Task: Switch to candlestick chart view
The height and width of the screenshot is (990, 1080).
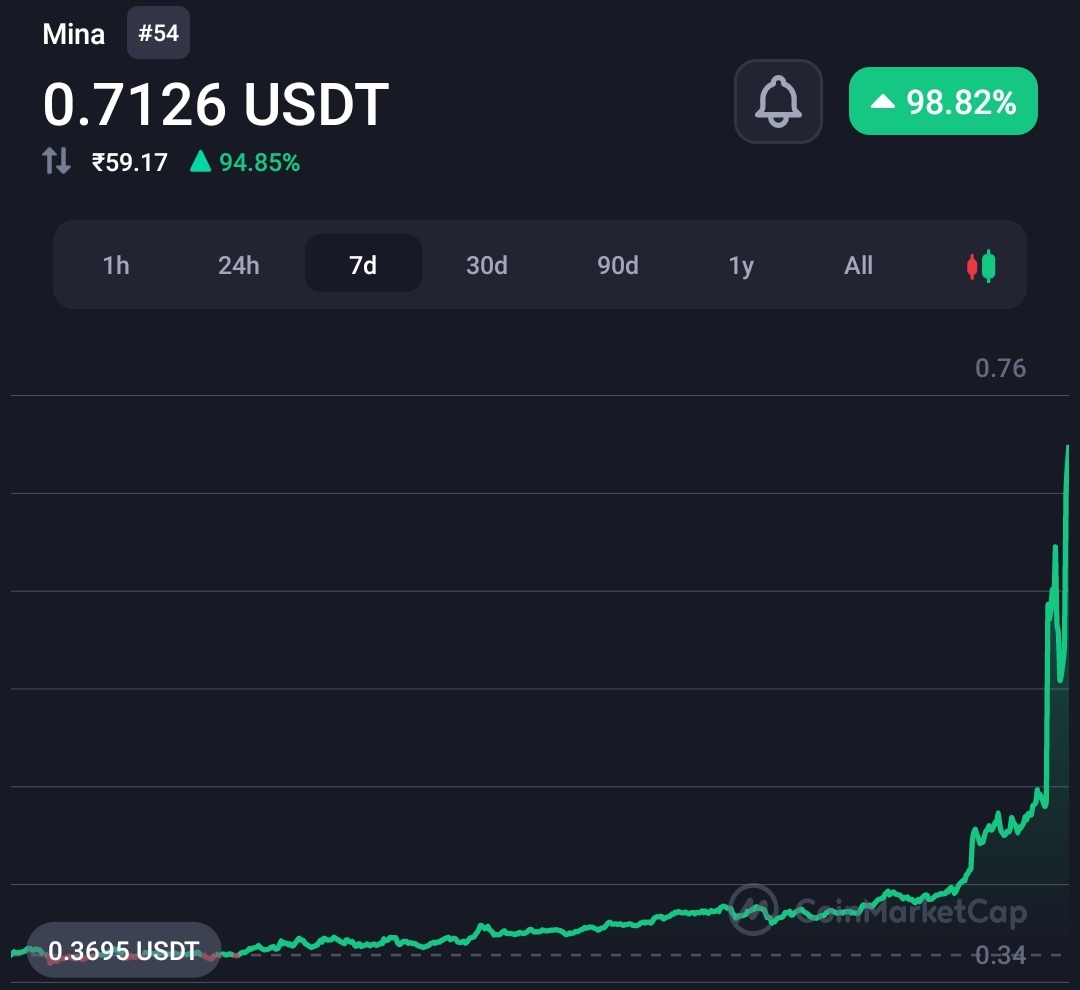Action: click(x=981, y=265)
